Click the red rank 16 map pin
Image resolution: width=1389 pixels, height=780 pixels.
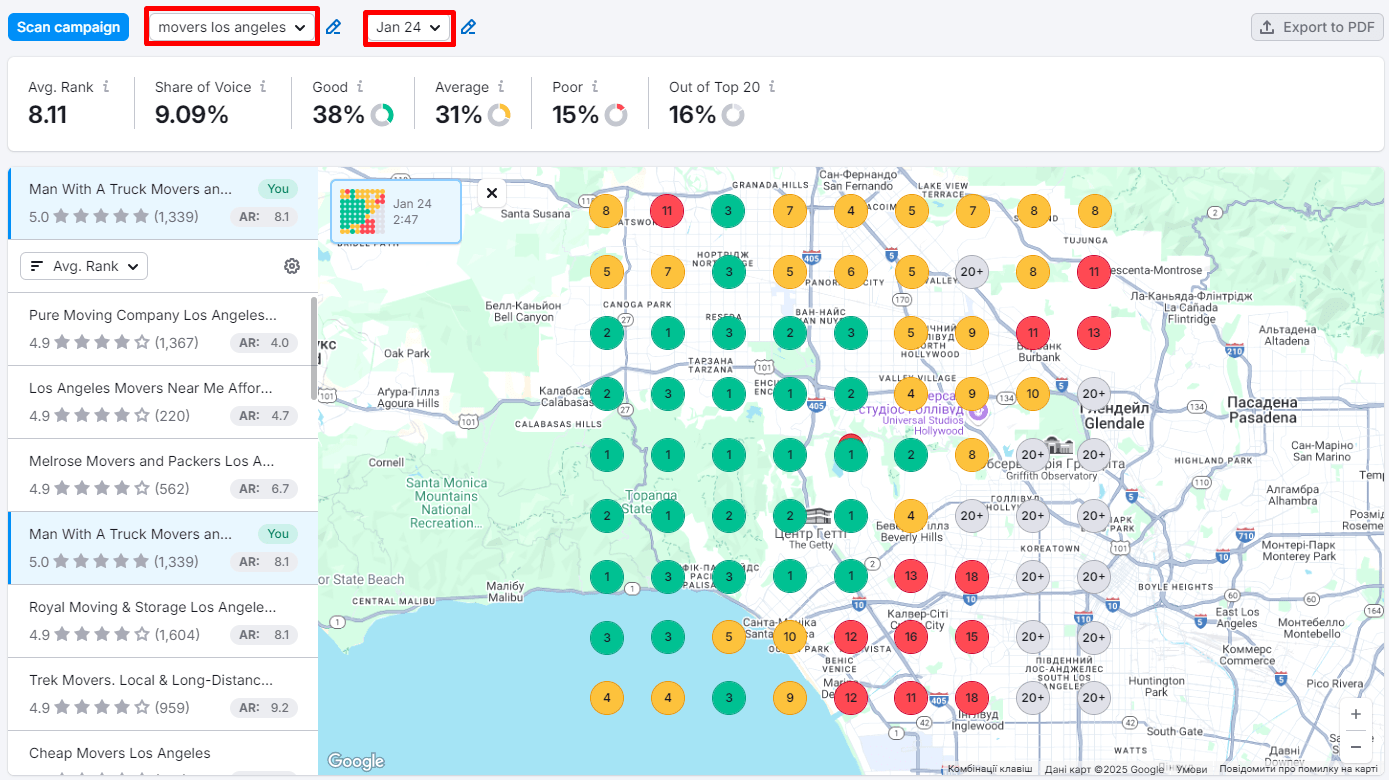click(x=911, y=637)
